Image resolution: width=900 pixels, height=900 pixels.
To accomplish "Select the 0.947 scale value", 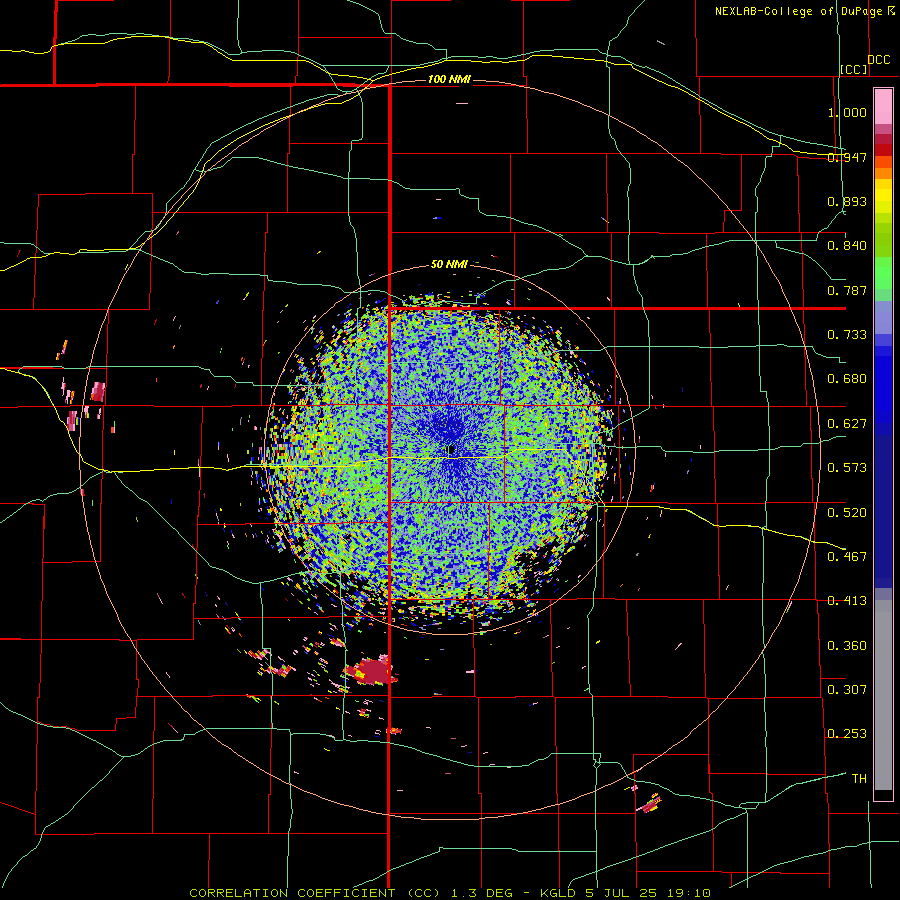I will pyautogui.click(x=847, y=157).
